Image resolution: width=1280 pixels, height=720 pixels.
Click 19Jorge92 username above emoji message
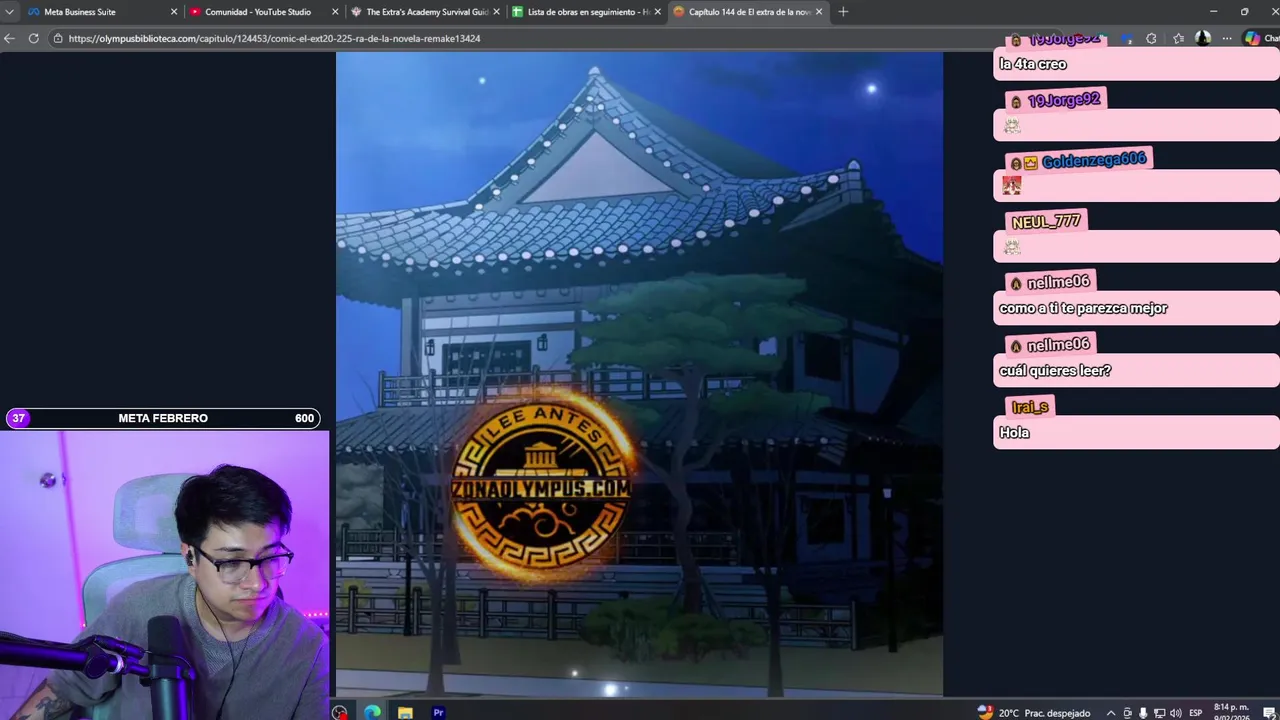coord(1064,100)
